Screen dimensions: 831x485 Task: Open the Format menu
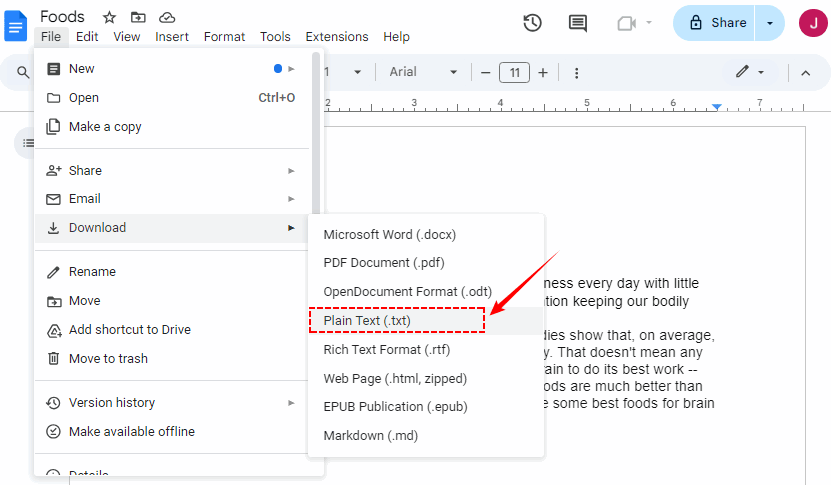(224, 37)
